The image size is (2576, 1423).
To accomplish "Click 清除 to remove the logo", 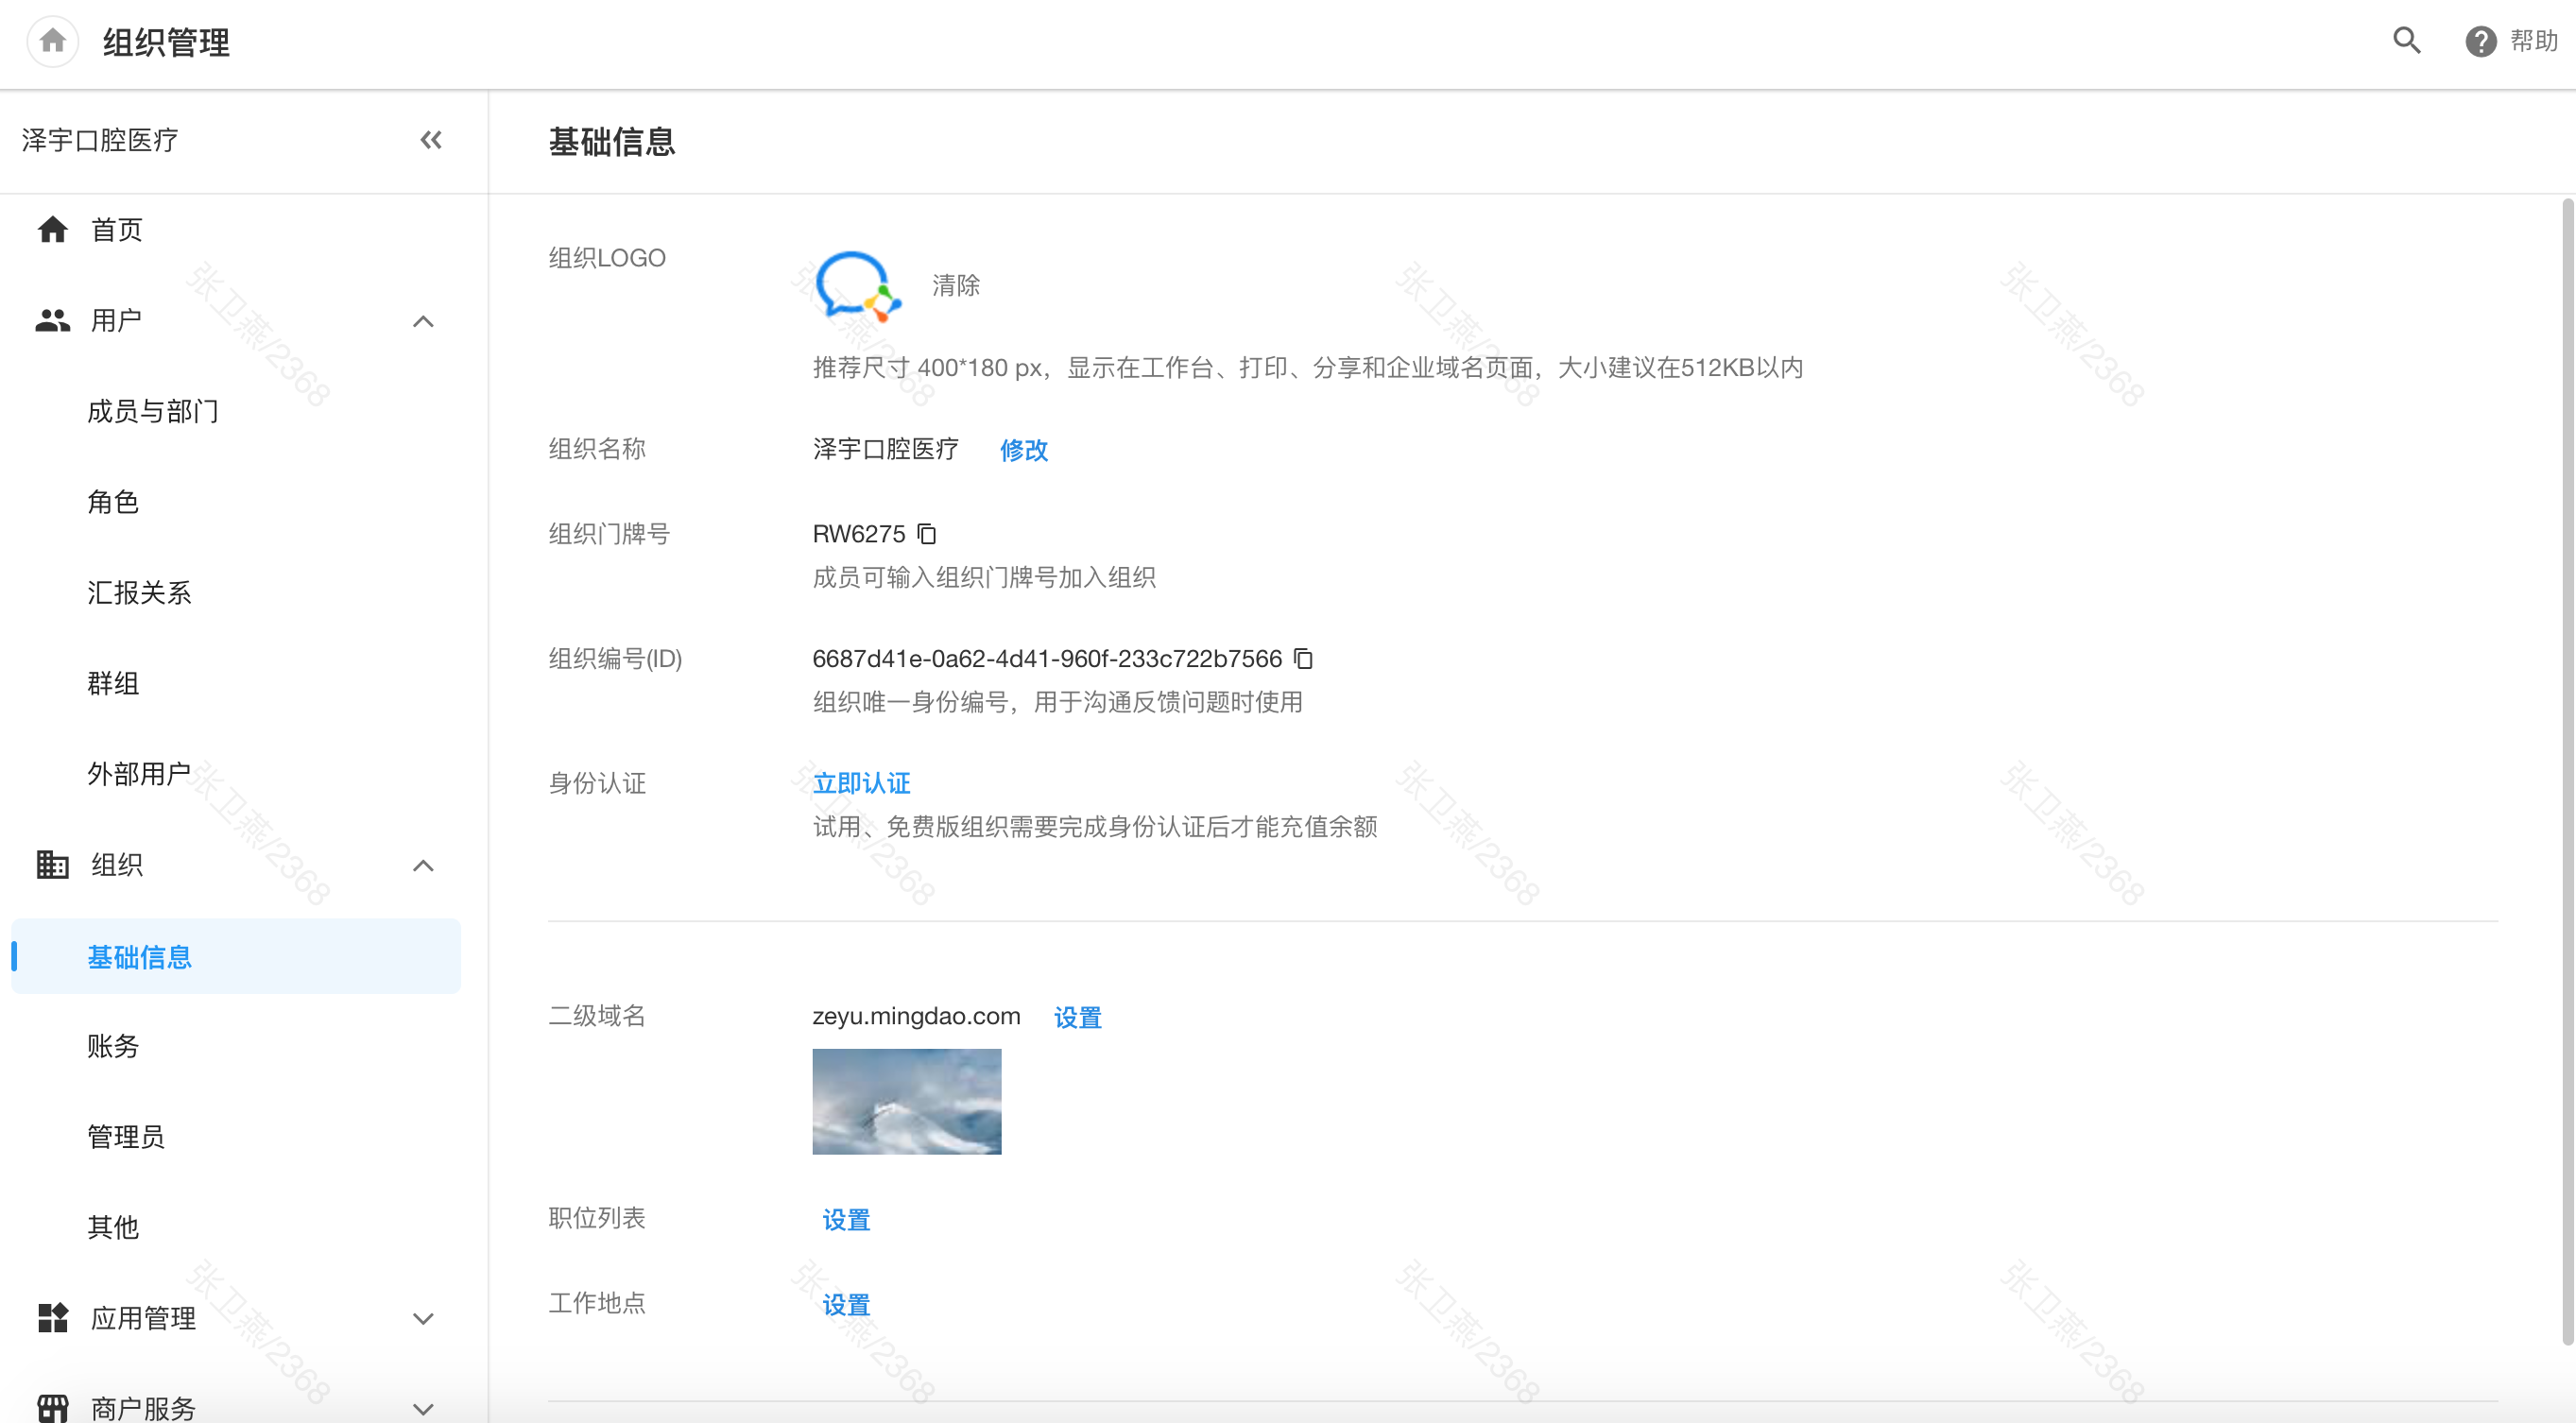I will [956, 286].
